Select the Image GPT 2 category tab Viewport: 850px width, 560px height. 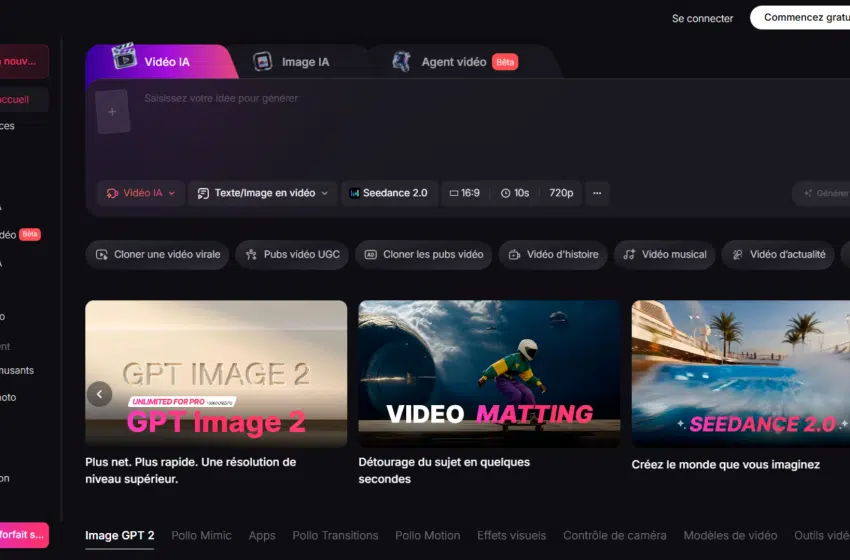click(x=120, y=535)
